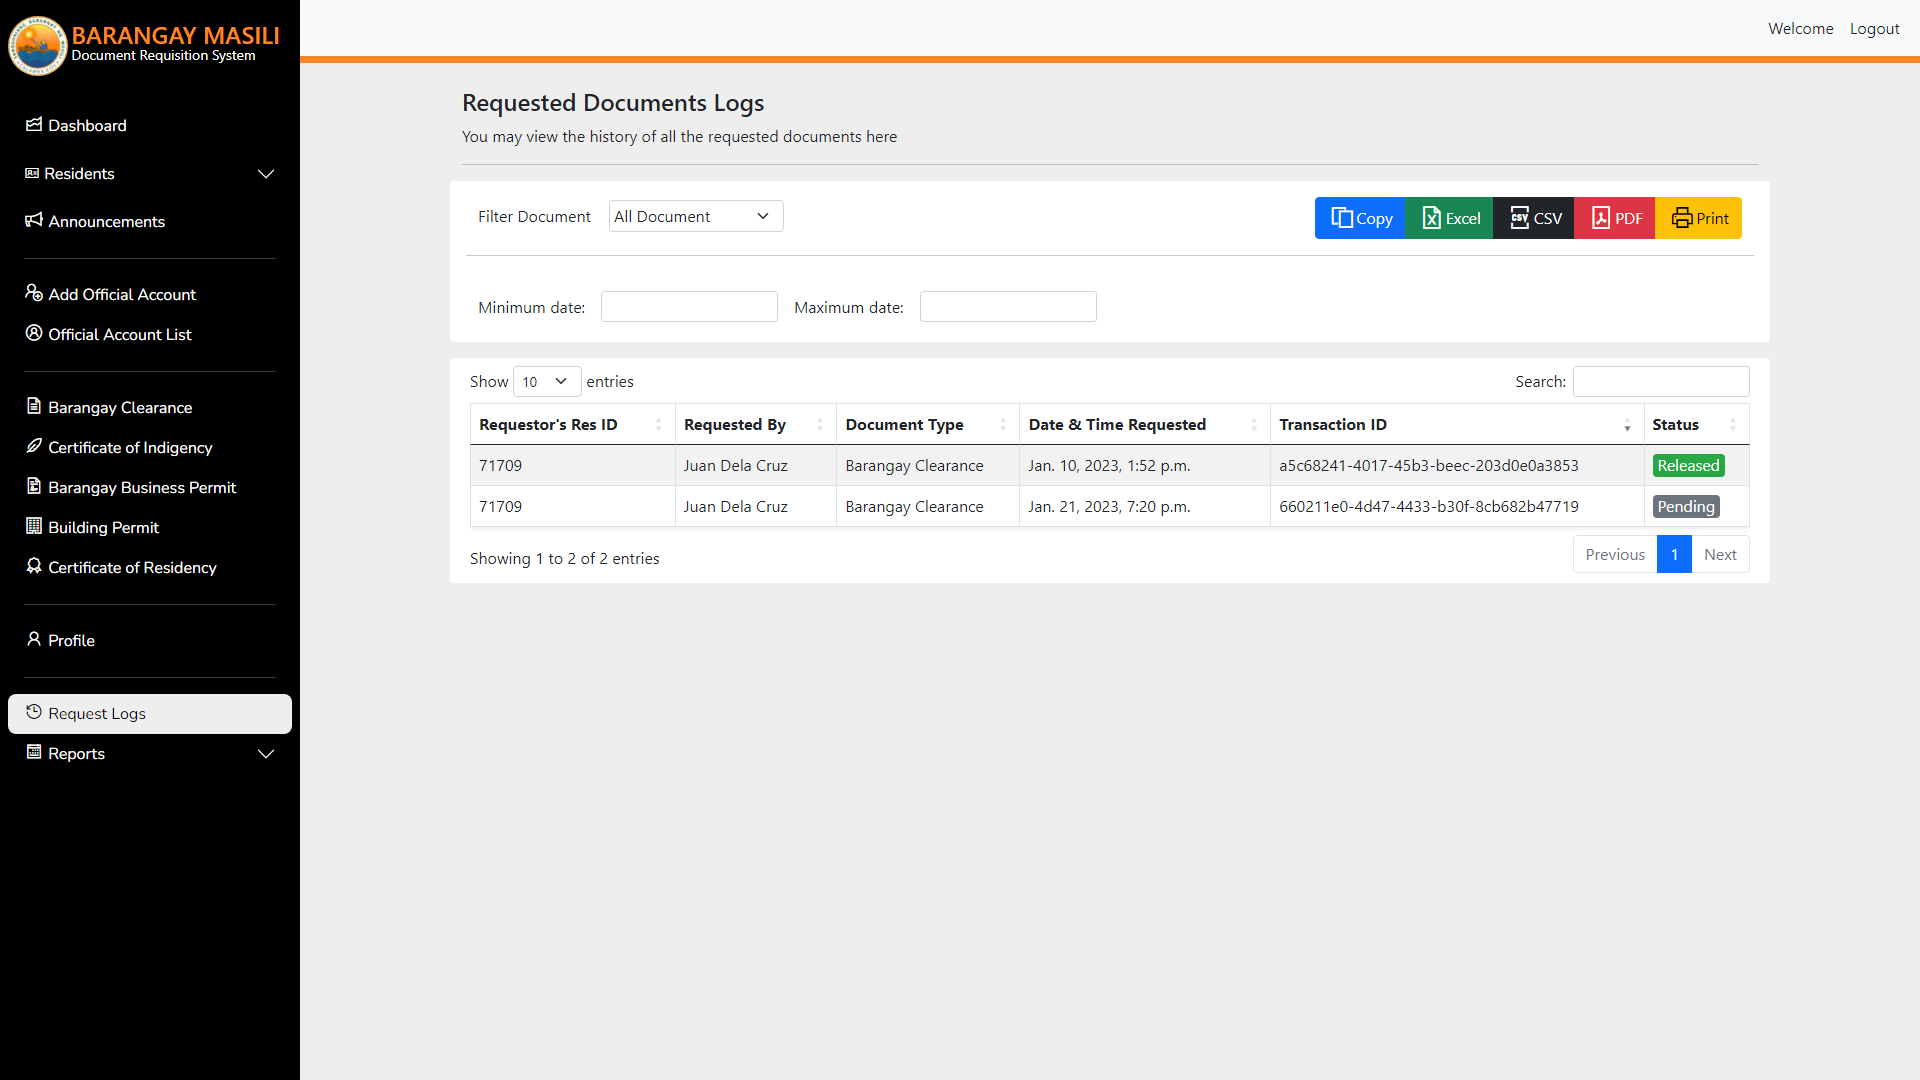The height and width of the screenshot is (1080, 1920).
Task: Click the Logout link
Action: 1874,28
